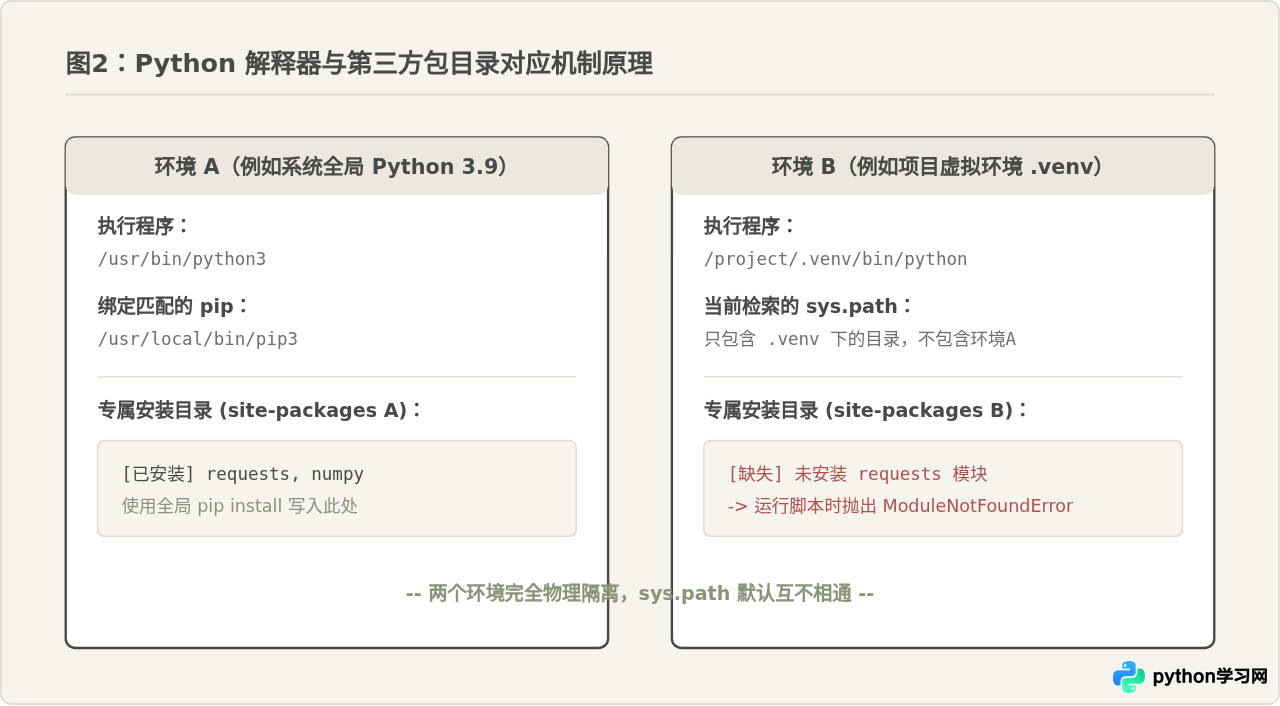The height and width of the screenshot is (706, 1280).
Task: Click the line "[已安装] requests, numpy"
Action: pos(243,474)
